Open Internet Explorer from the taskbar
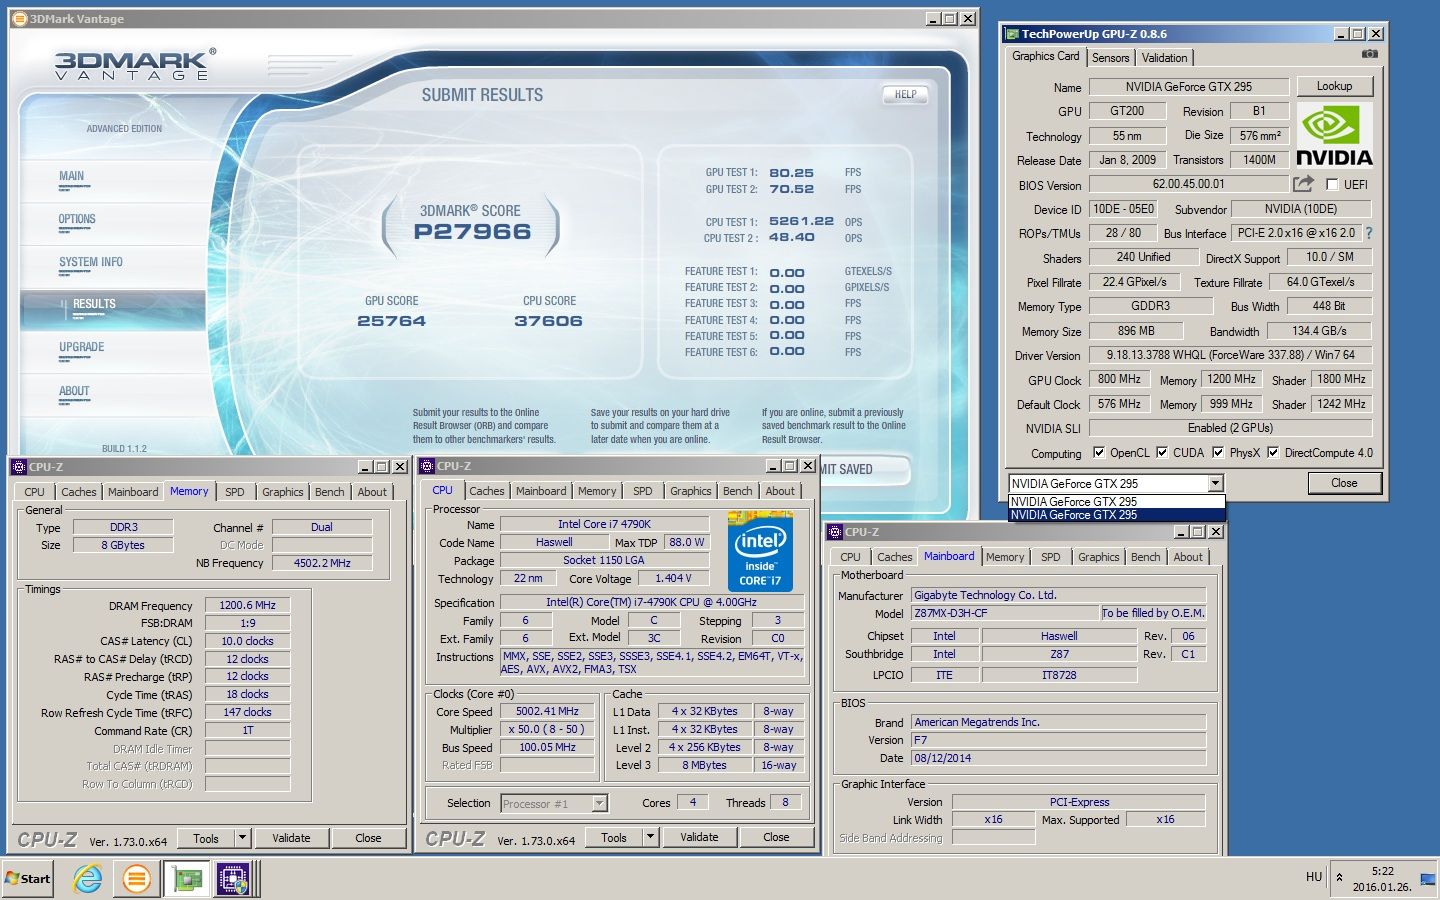Screen dimensions: 1440x900 coord(88,879)
